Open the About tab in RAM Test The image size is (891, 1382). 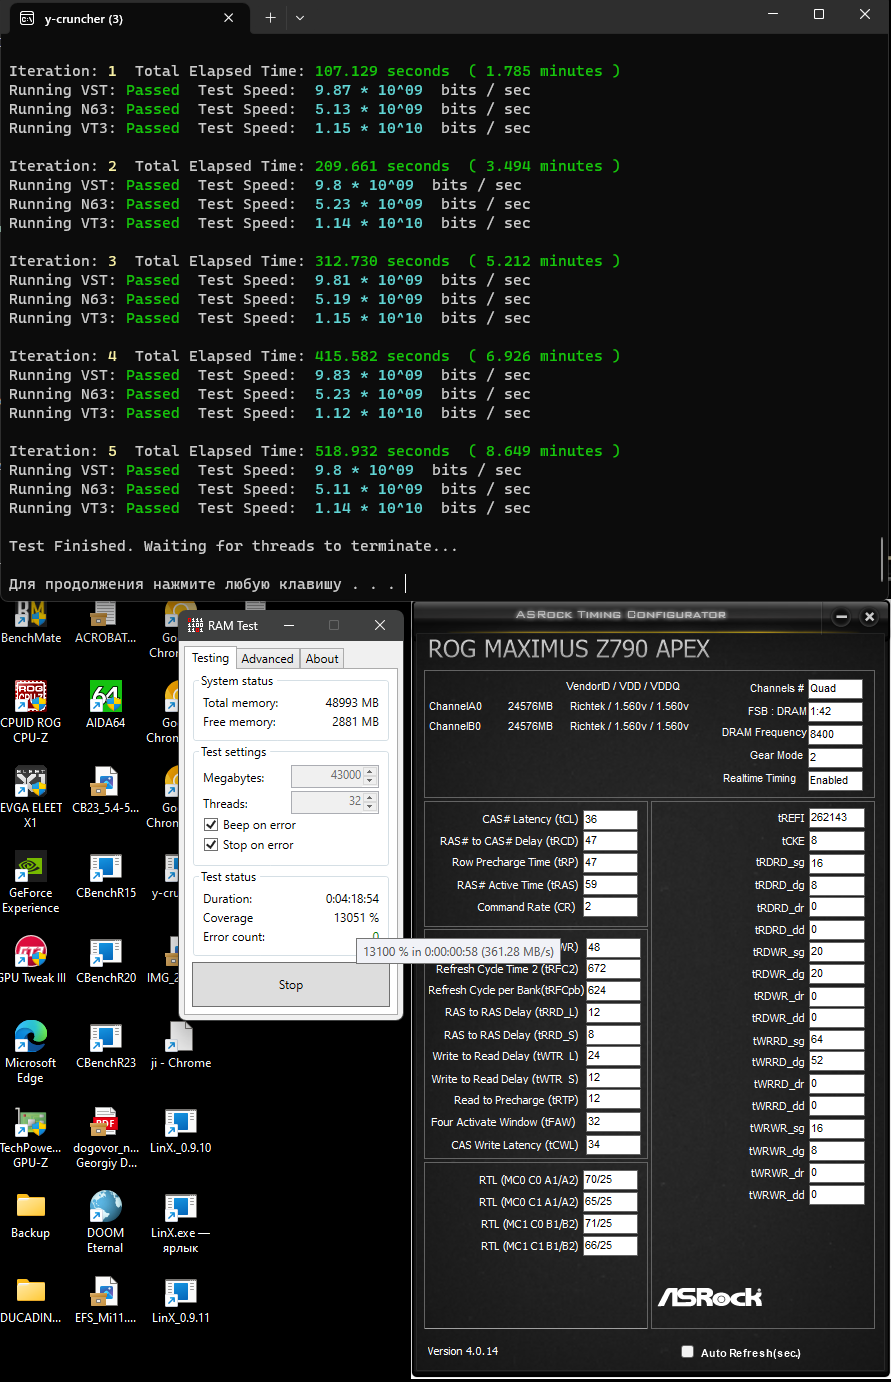[322, 658]
